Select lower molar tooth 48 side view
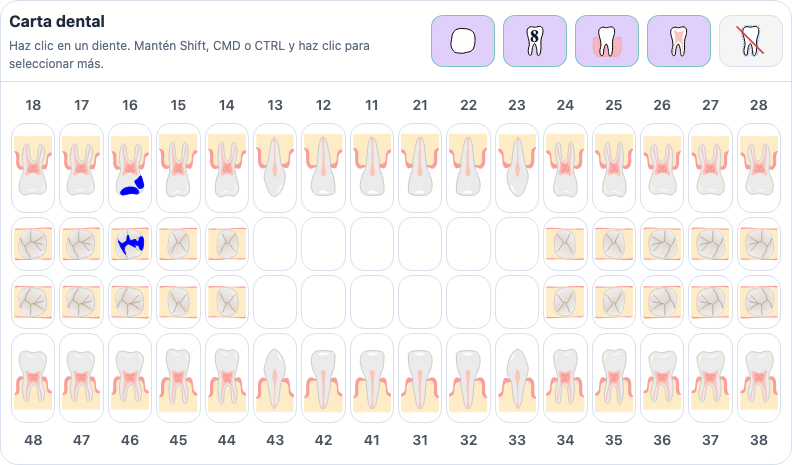Screen dimensions: 792x465 click(x=33, y=378)
